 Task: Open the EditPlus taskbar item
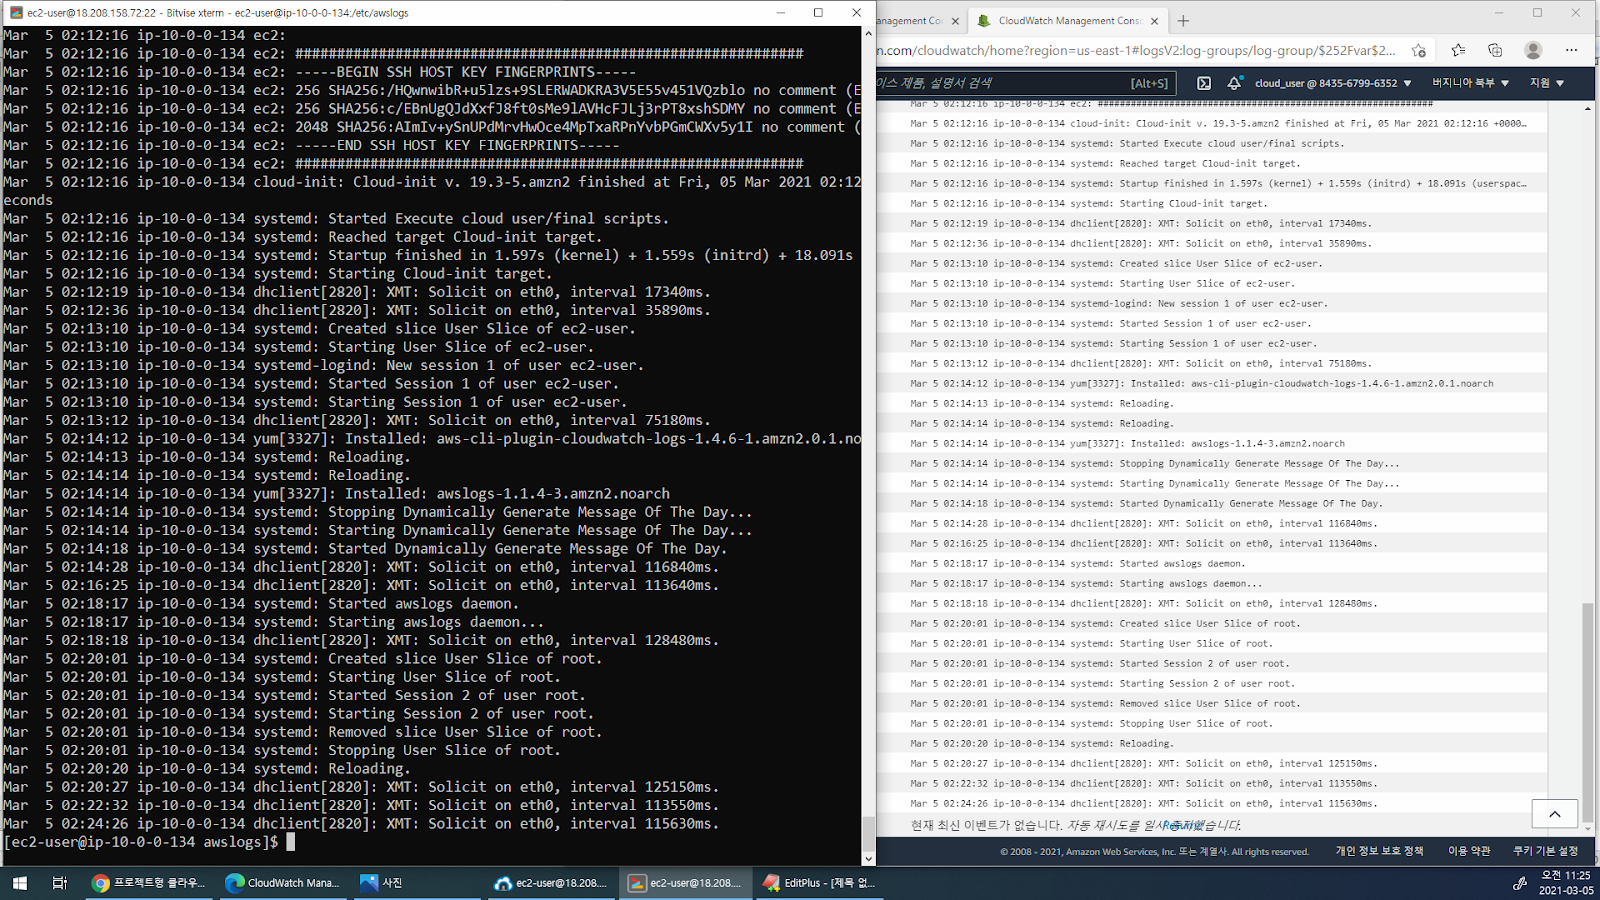tap(819, 882)
